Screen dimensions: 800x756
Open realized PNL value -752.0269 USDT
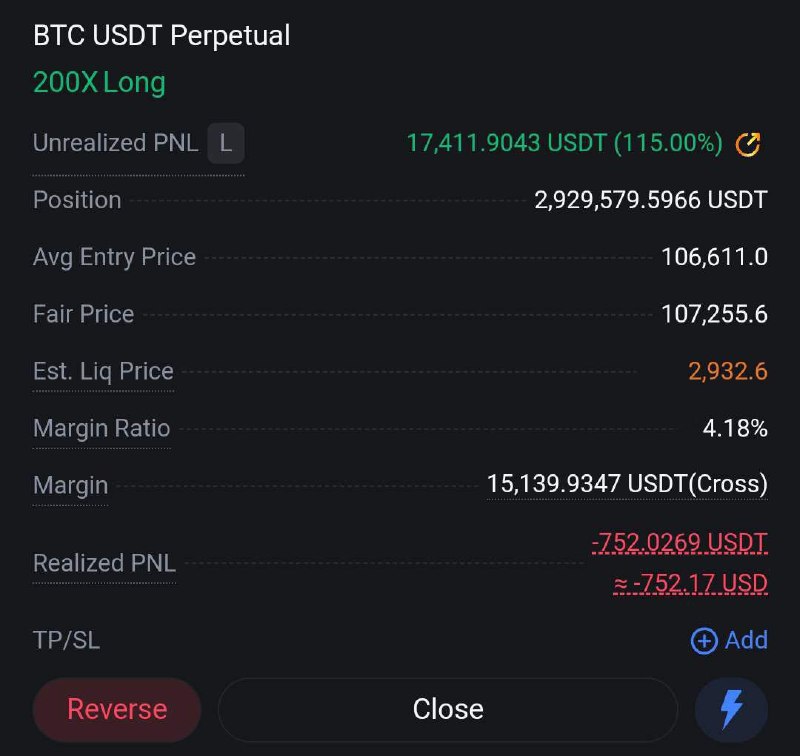pos(680,542)
